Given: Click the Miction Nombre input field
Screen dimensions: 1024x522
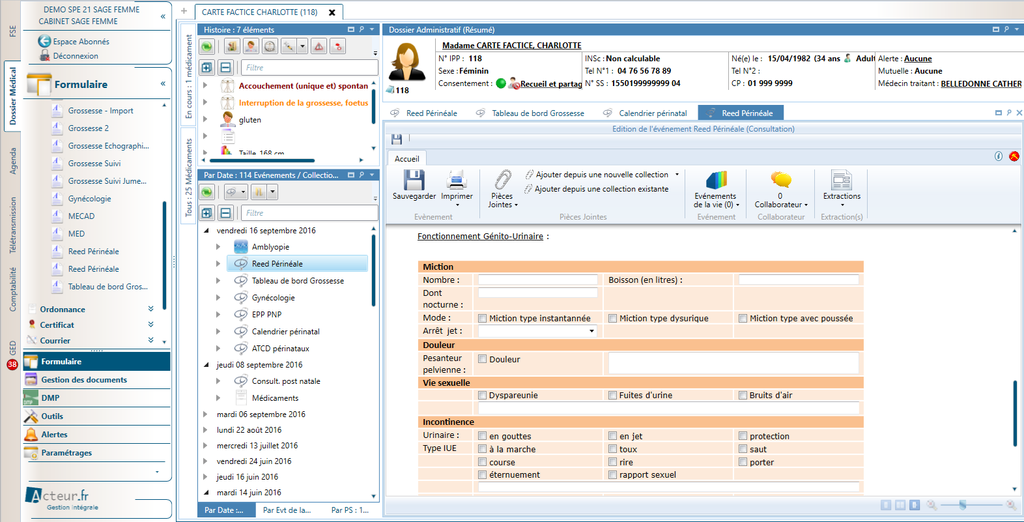Looking at the screenshot, I should tap(537, 280).
